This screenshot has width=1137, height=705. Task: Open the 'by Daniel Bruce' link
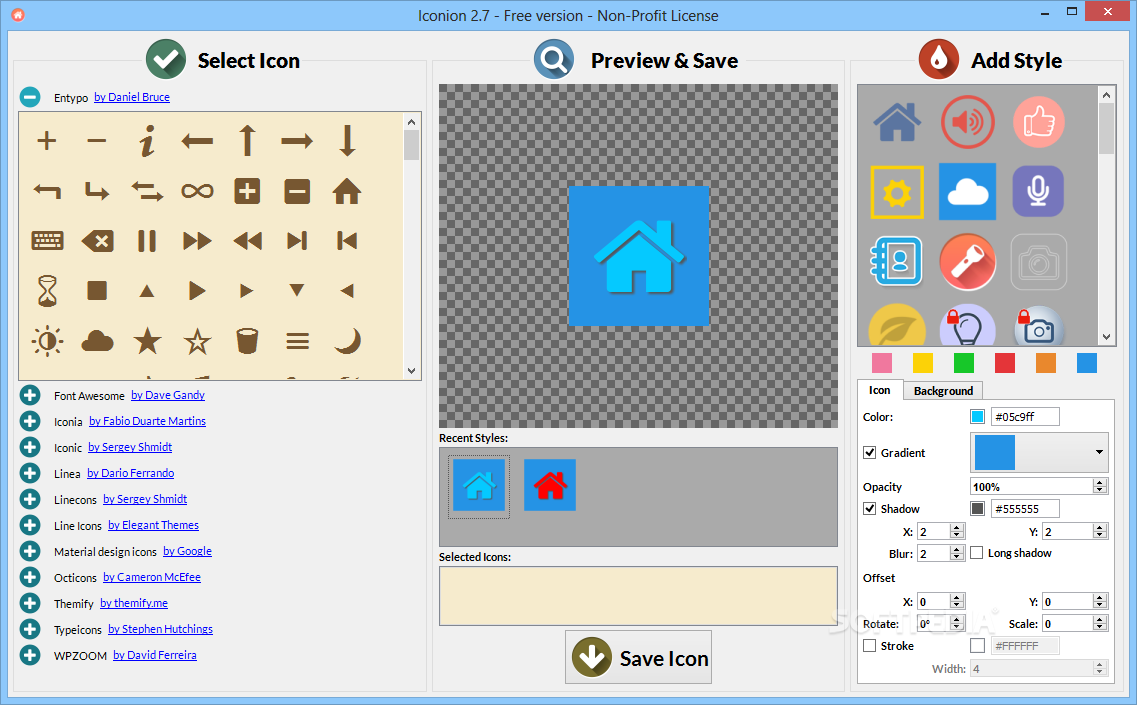132,97
